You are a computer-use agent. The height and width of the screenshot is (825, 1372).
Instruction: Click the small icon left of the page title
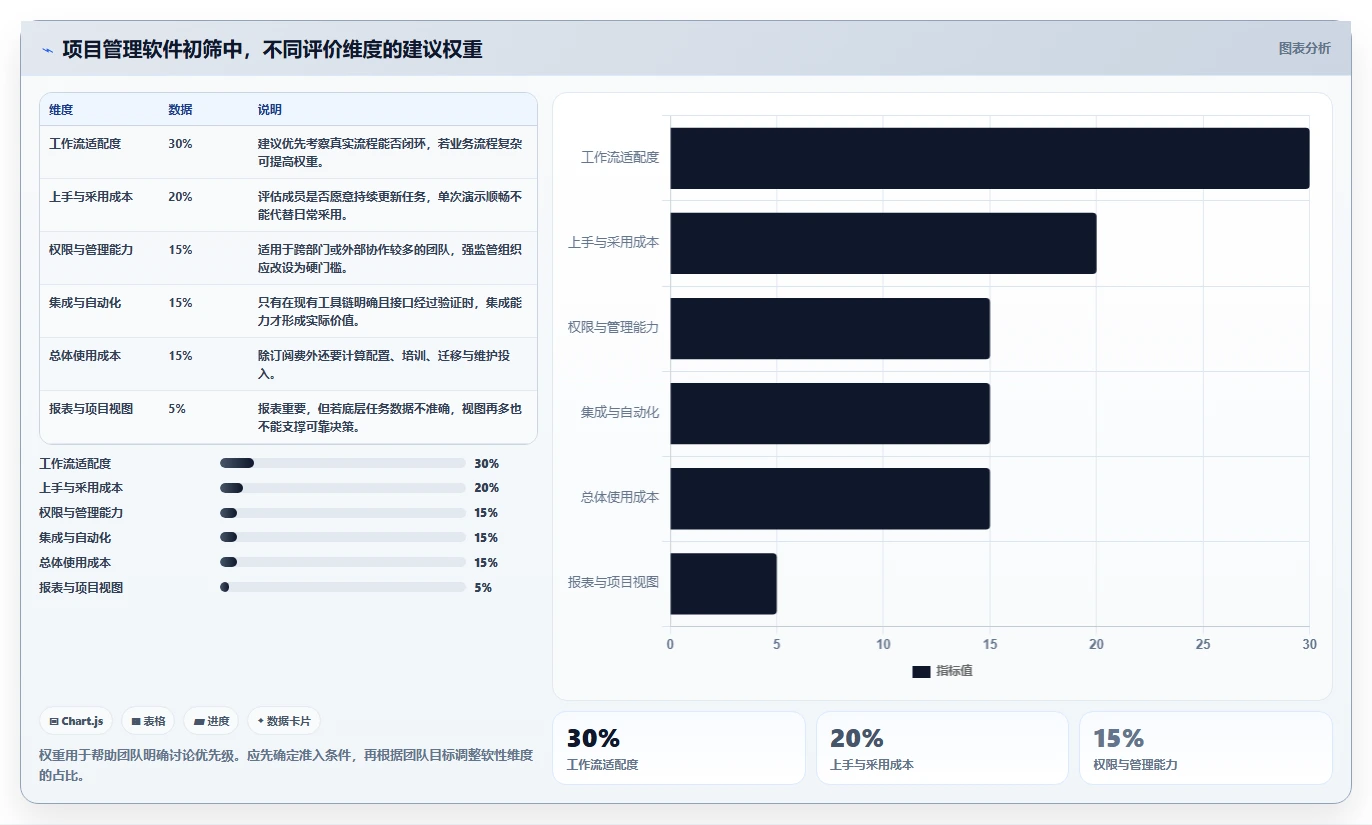[47, 50]
